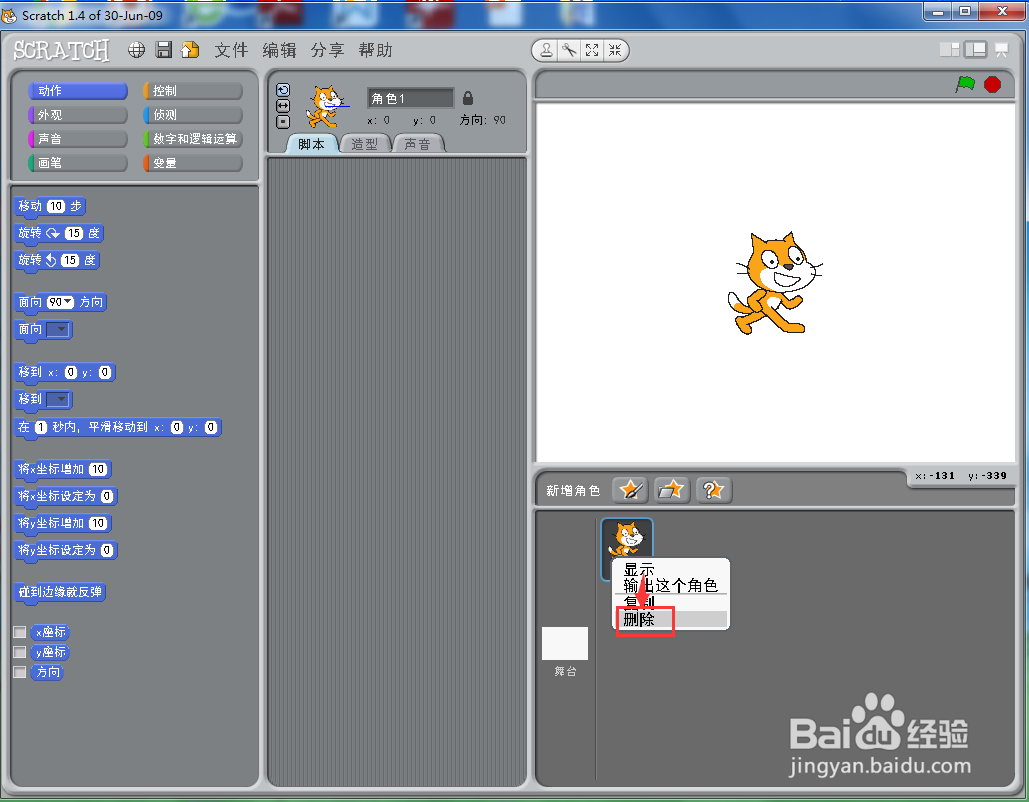The image size is (1029, 802).
Task: Select the 侦测 block category
Action: tap(192, 115)
